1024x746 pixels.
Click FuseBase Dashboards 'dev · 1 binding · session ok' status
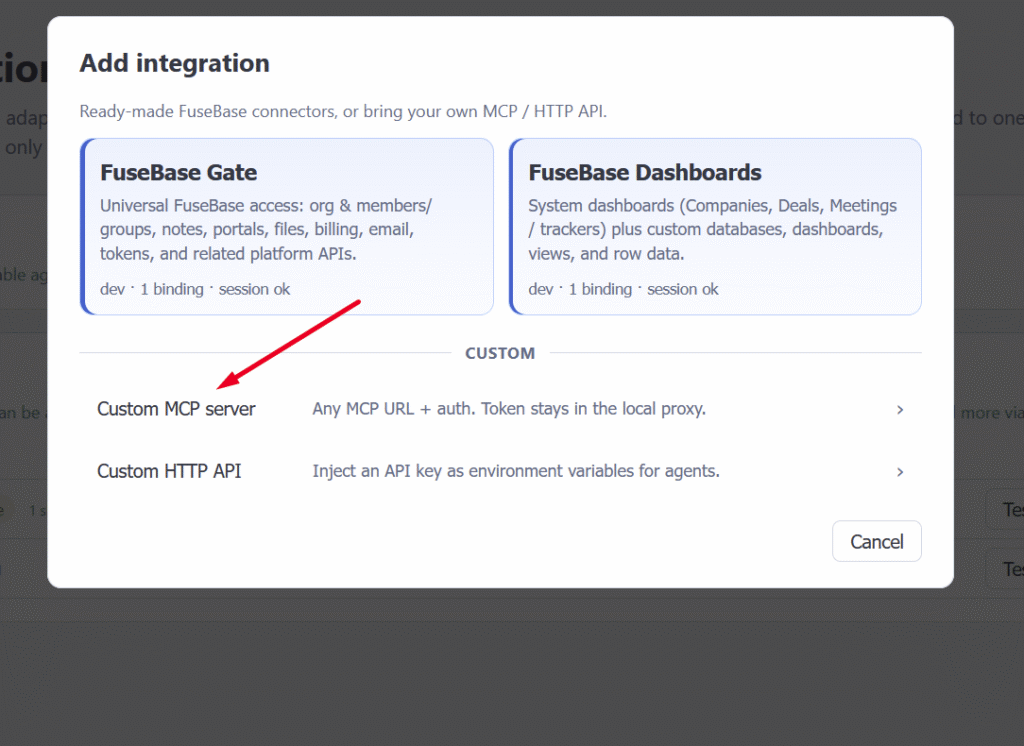click(623, 289)
